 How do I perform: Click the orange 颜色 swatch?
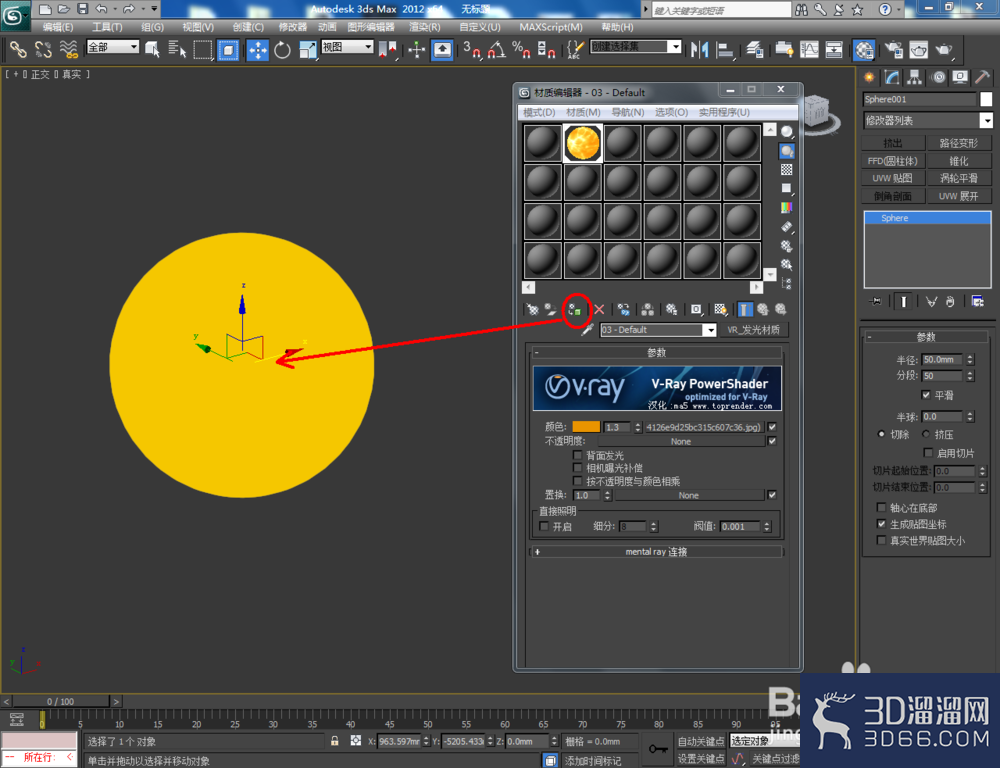pos(586,427)
